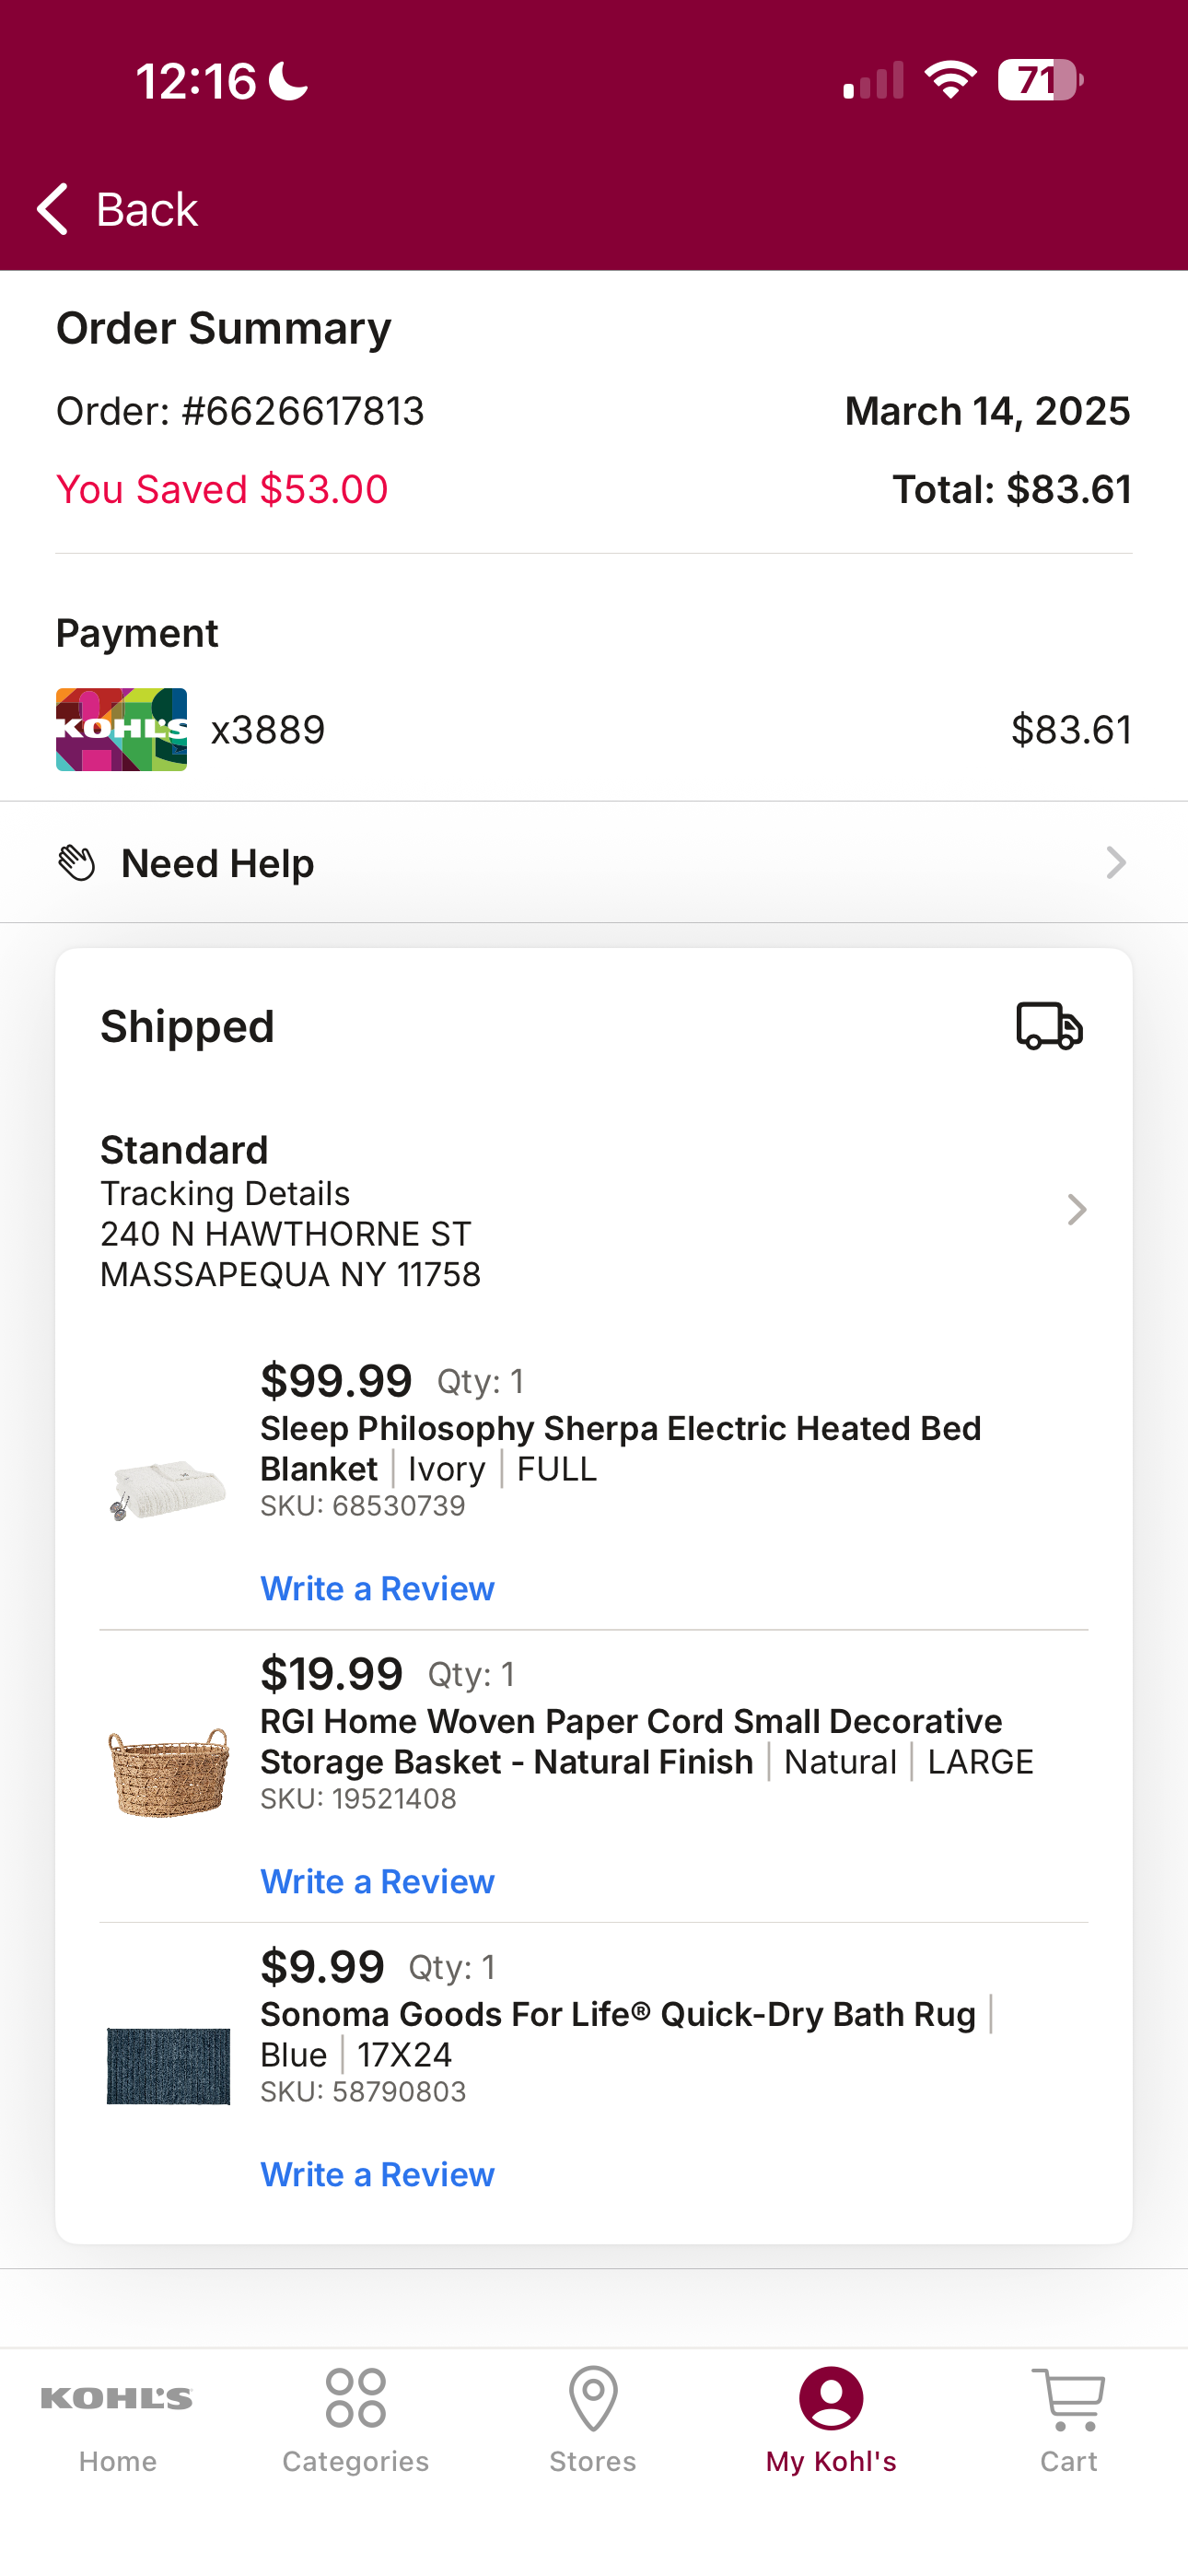Image resolution: width=1188 pixels, height=2576 pixels.
Task: Tap the Kohl's card payment icon
Action: coord(121,729)
